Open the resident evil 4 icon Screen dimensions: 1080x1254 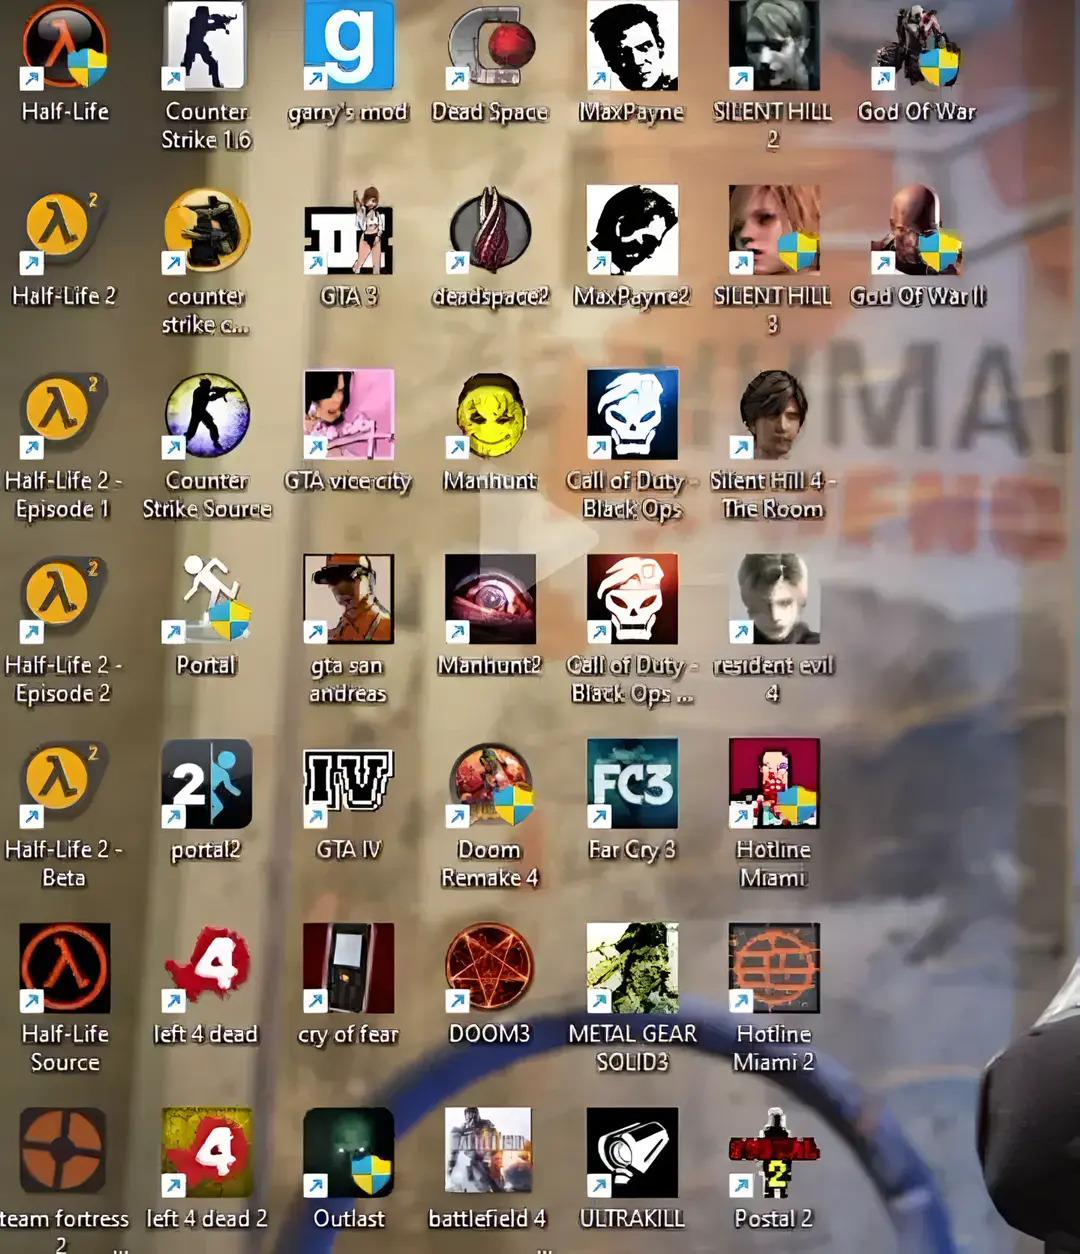[774, 599]
